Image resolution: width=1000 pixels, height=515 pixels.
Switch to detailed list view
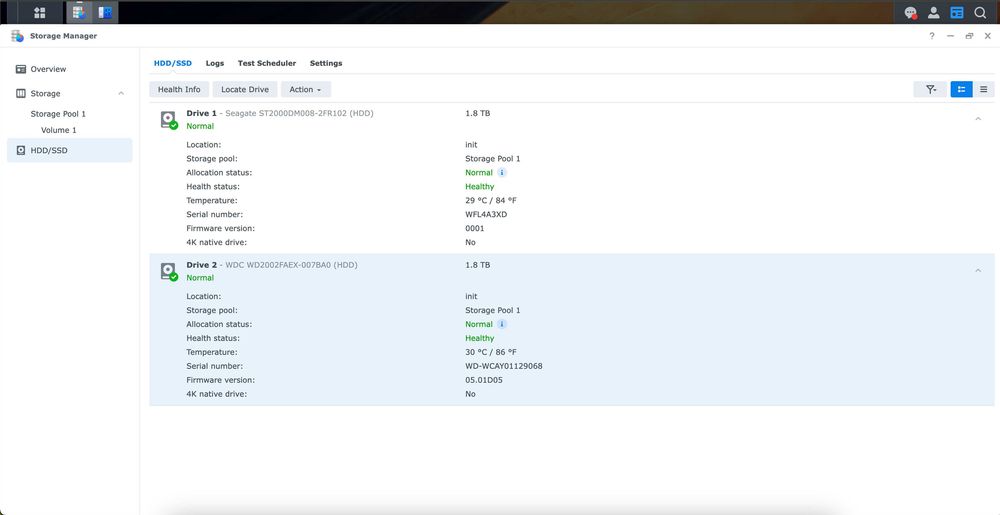click(x=961, y=89)
